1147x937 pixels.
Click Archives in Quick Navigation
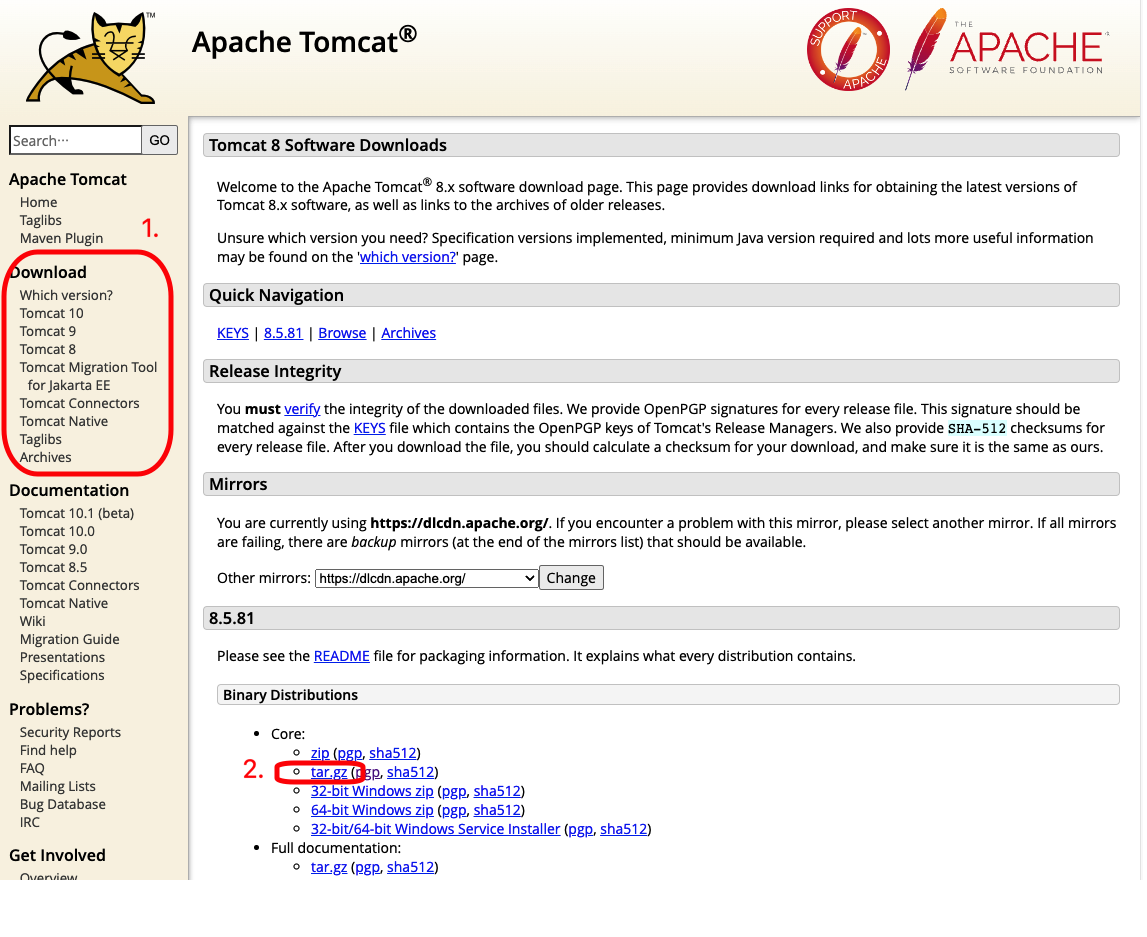(408, 333)
